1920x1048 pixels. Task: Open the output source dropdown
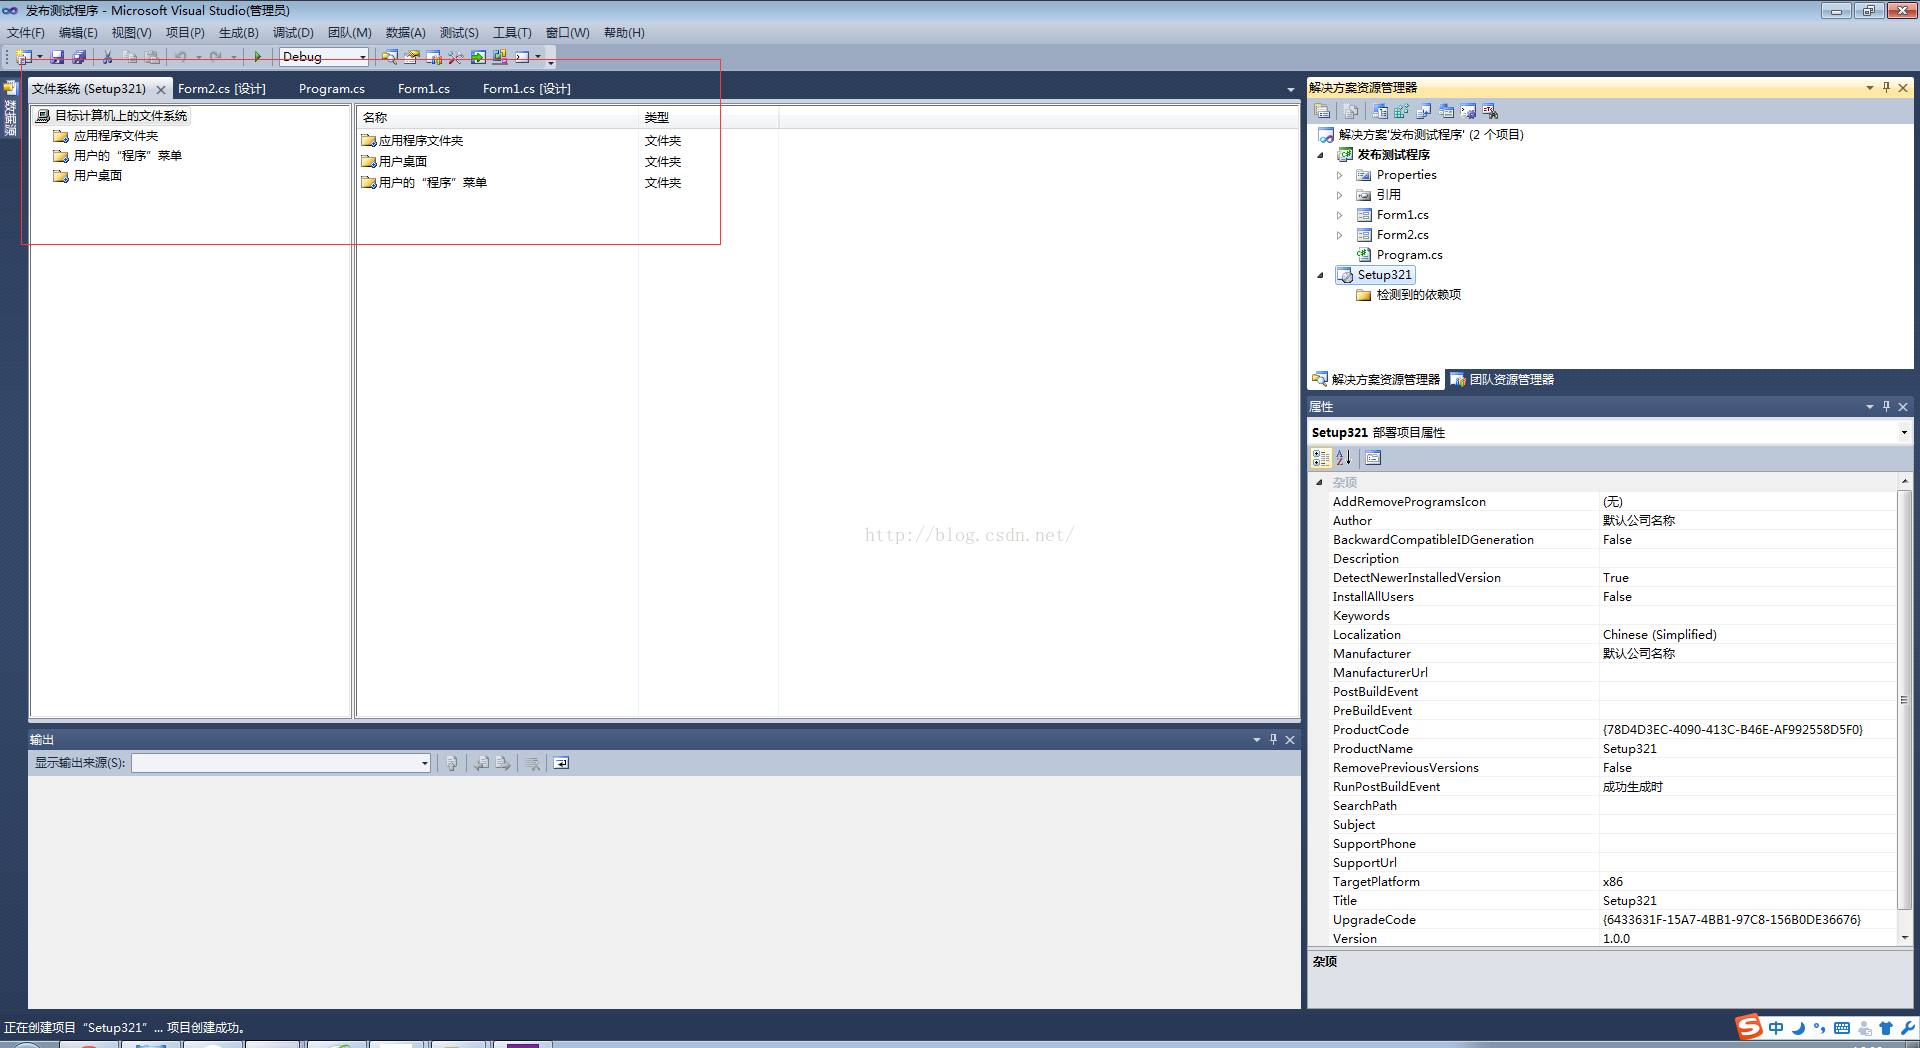424,763
